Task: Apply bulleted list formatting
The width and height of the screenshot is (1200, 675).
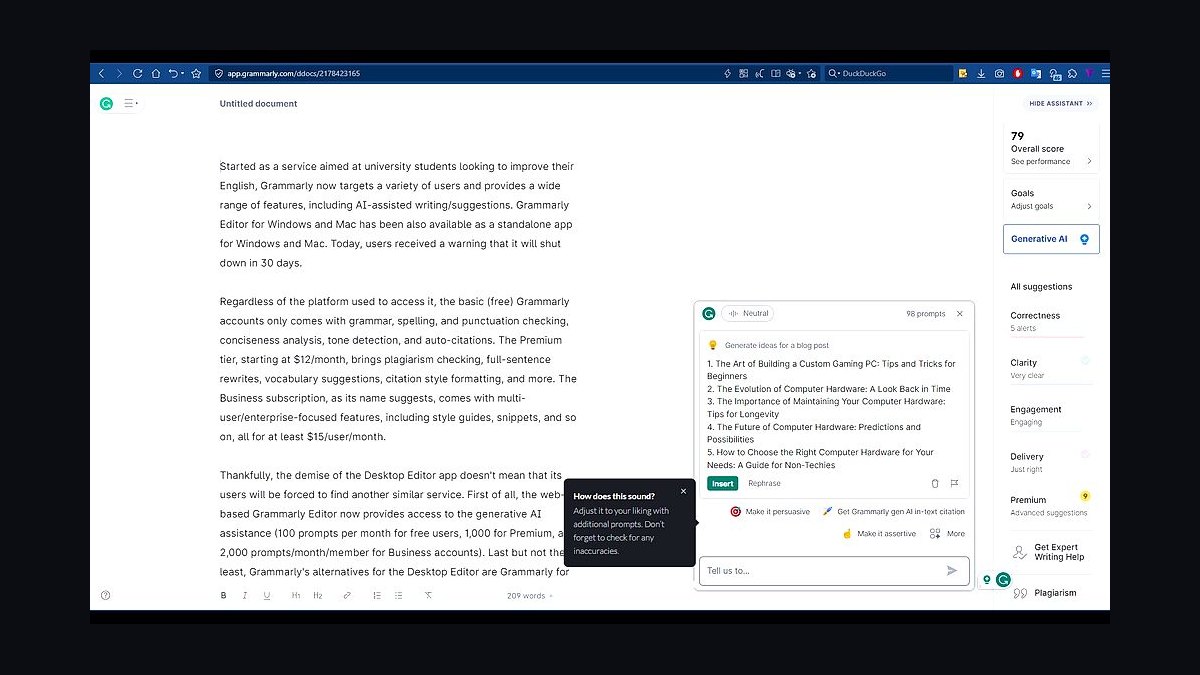Action: [399, 595]
